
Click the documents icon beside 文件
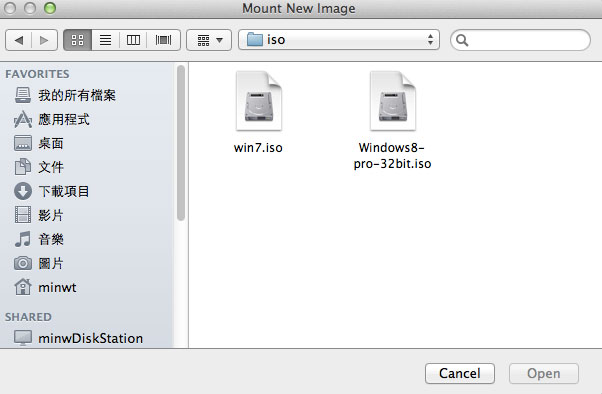click(23, 167)
